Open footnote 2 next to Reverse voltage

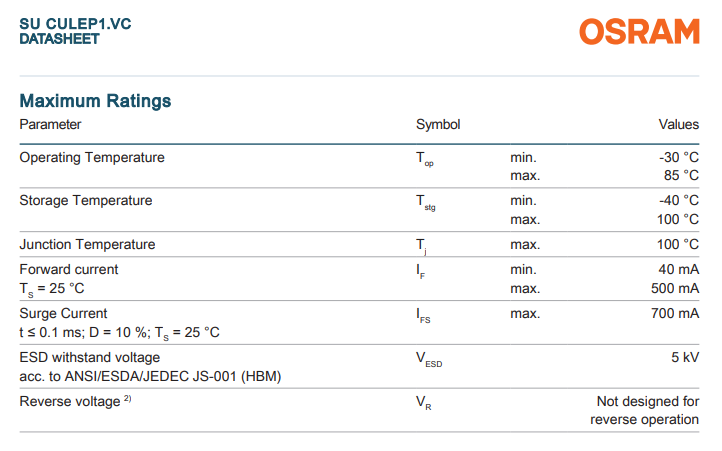128,400
